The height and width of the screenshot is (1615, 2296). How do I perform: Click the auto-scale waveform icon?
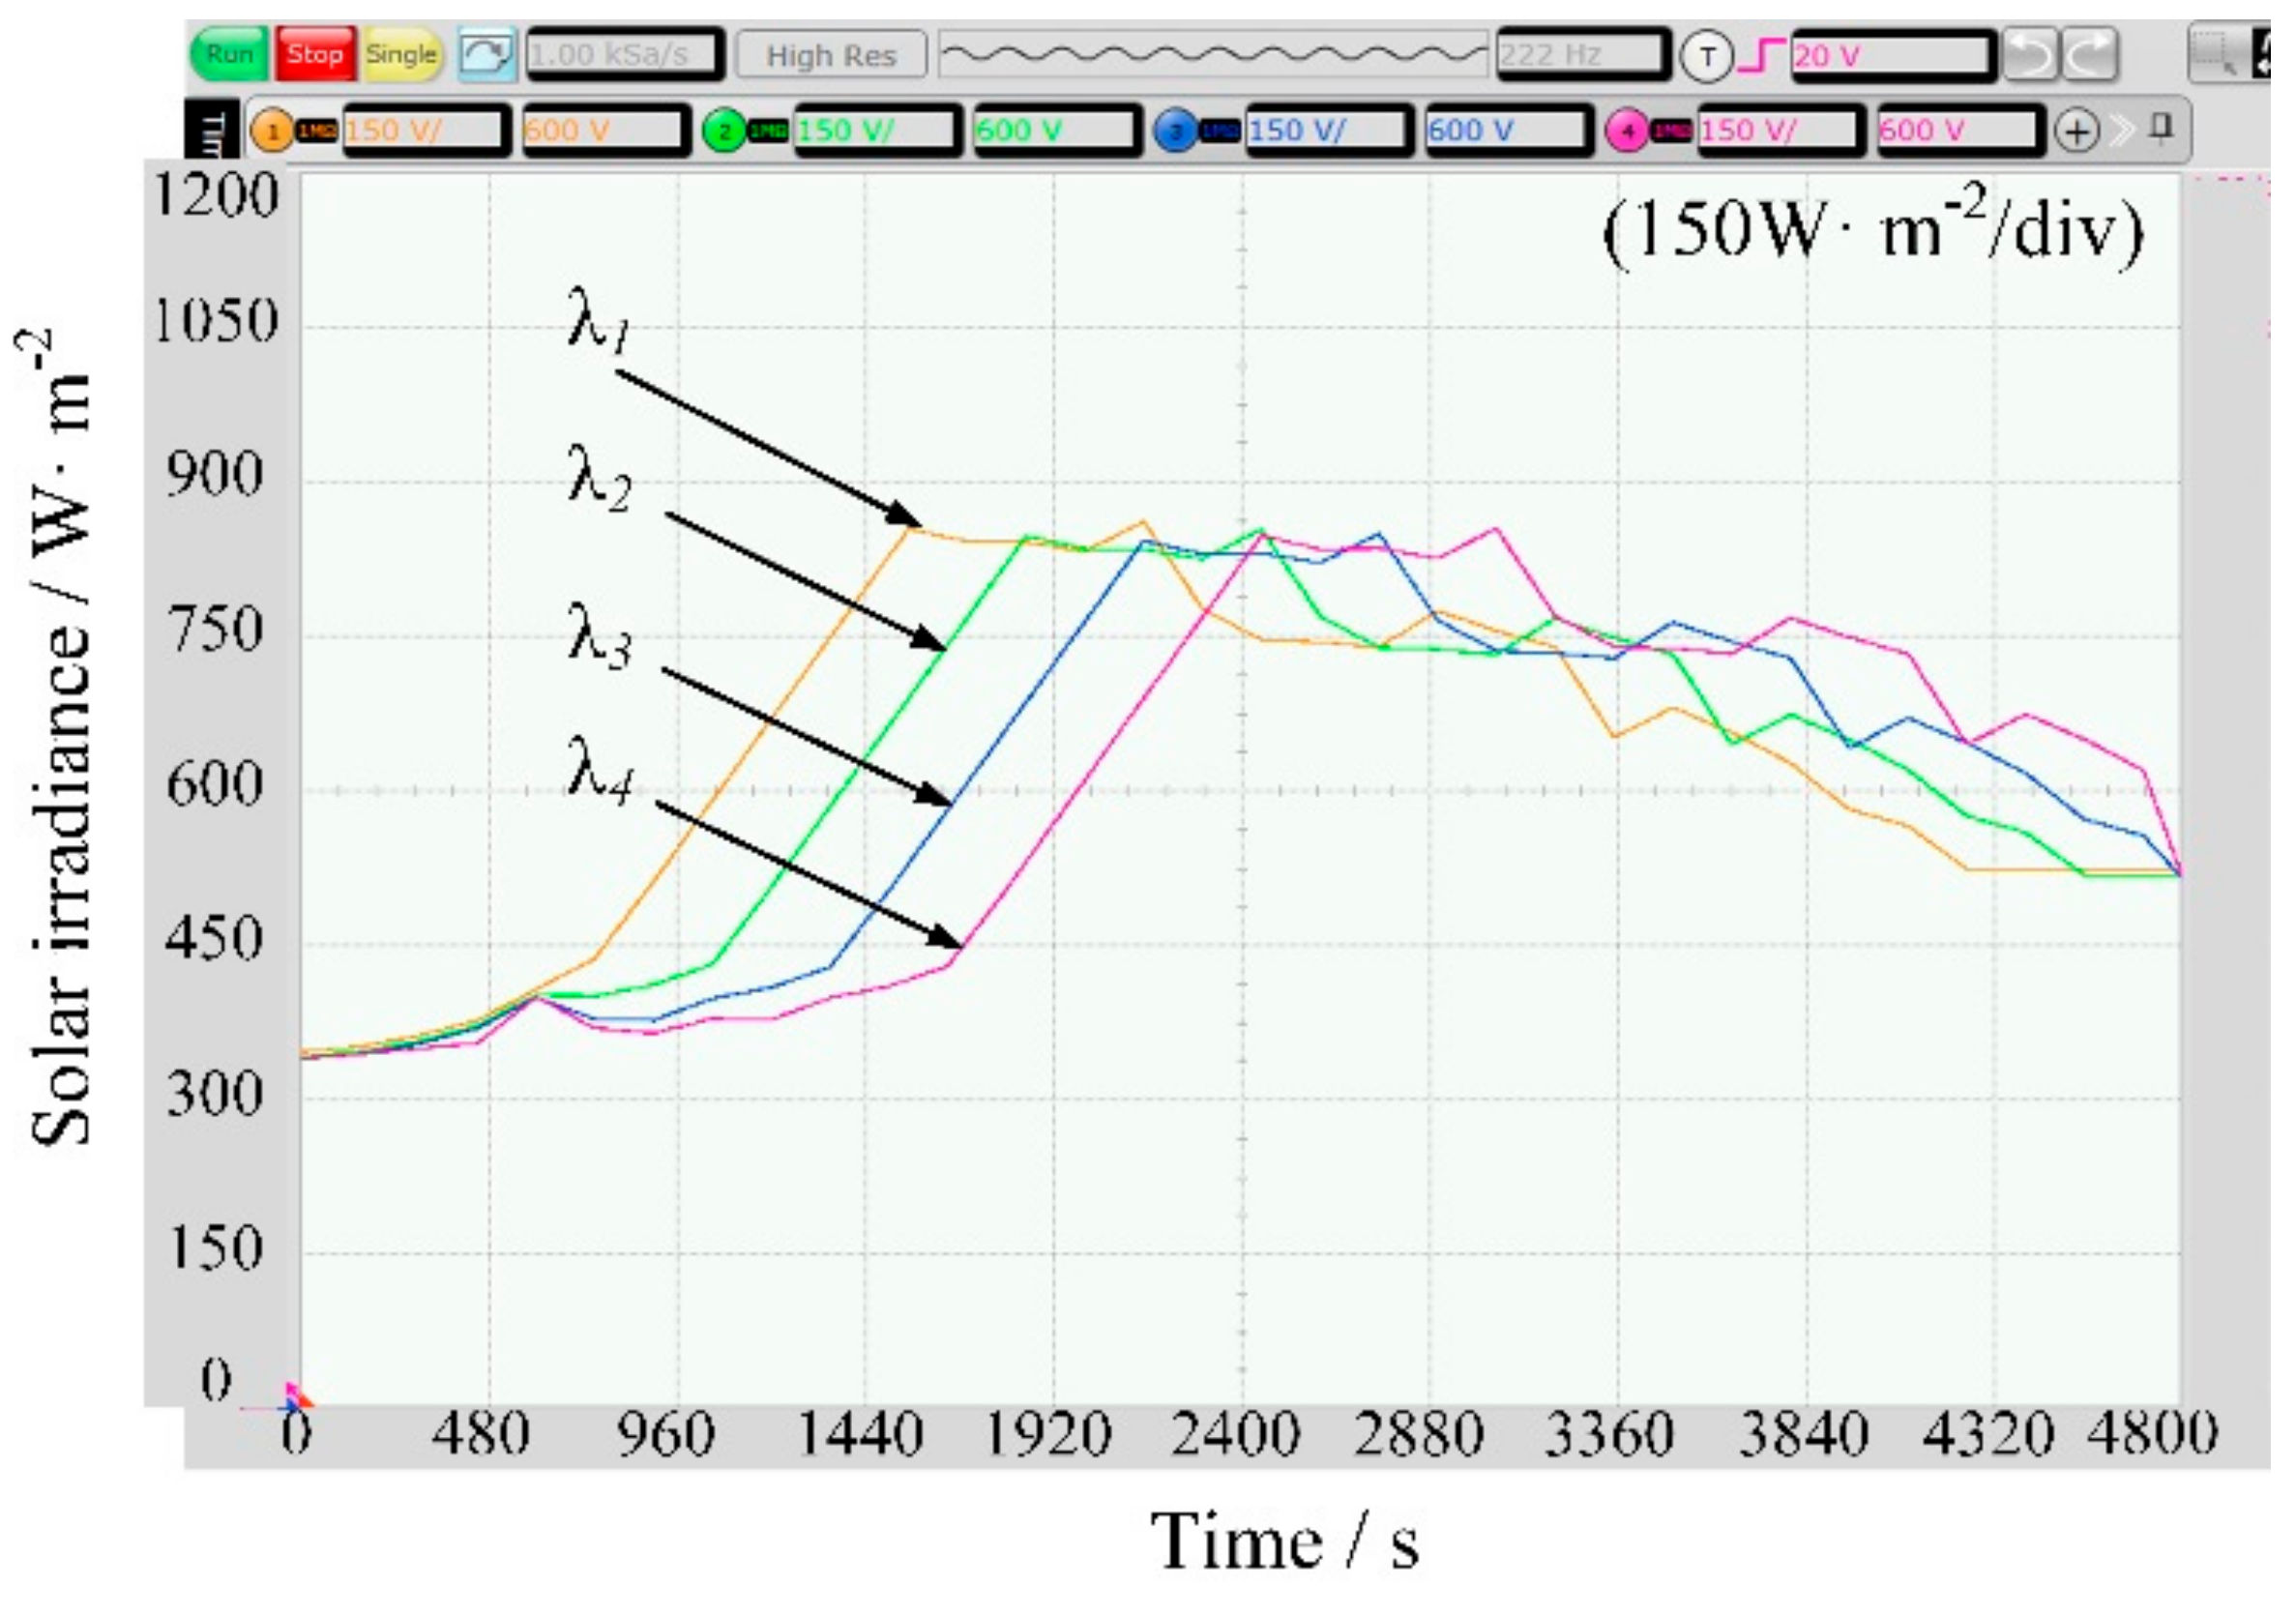tap(487, 55)
